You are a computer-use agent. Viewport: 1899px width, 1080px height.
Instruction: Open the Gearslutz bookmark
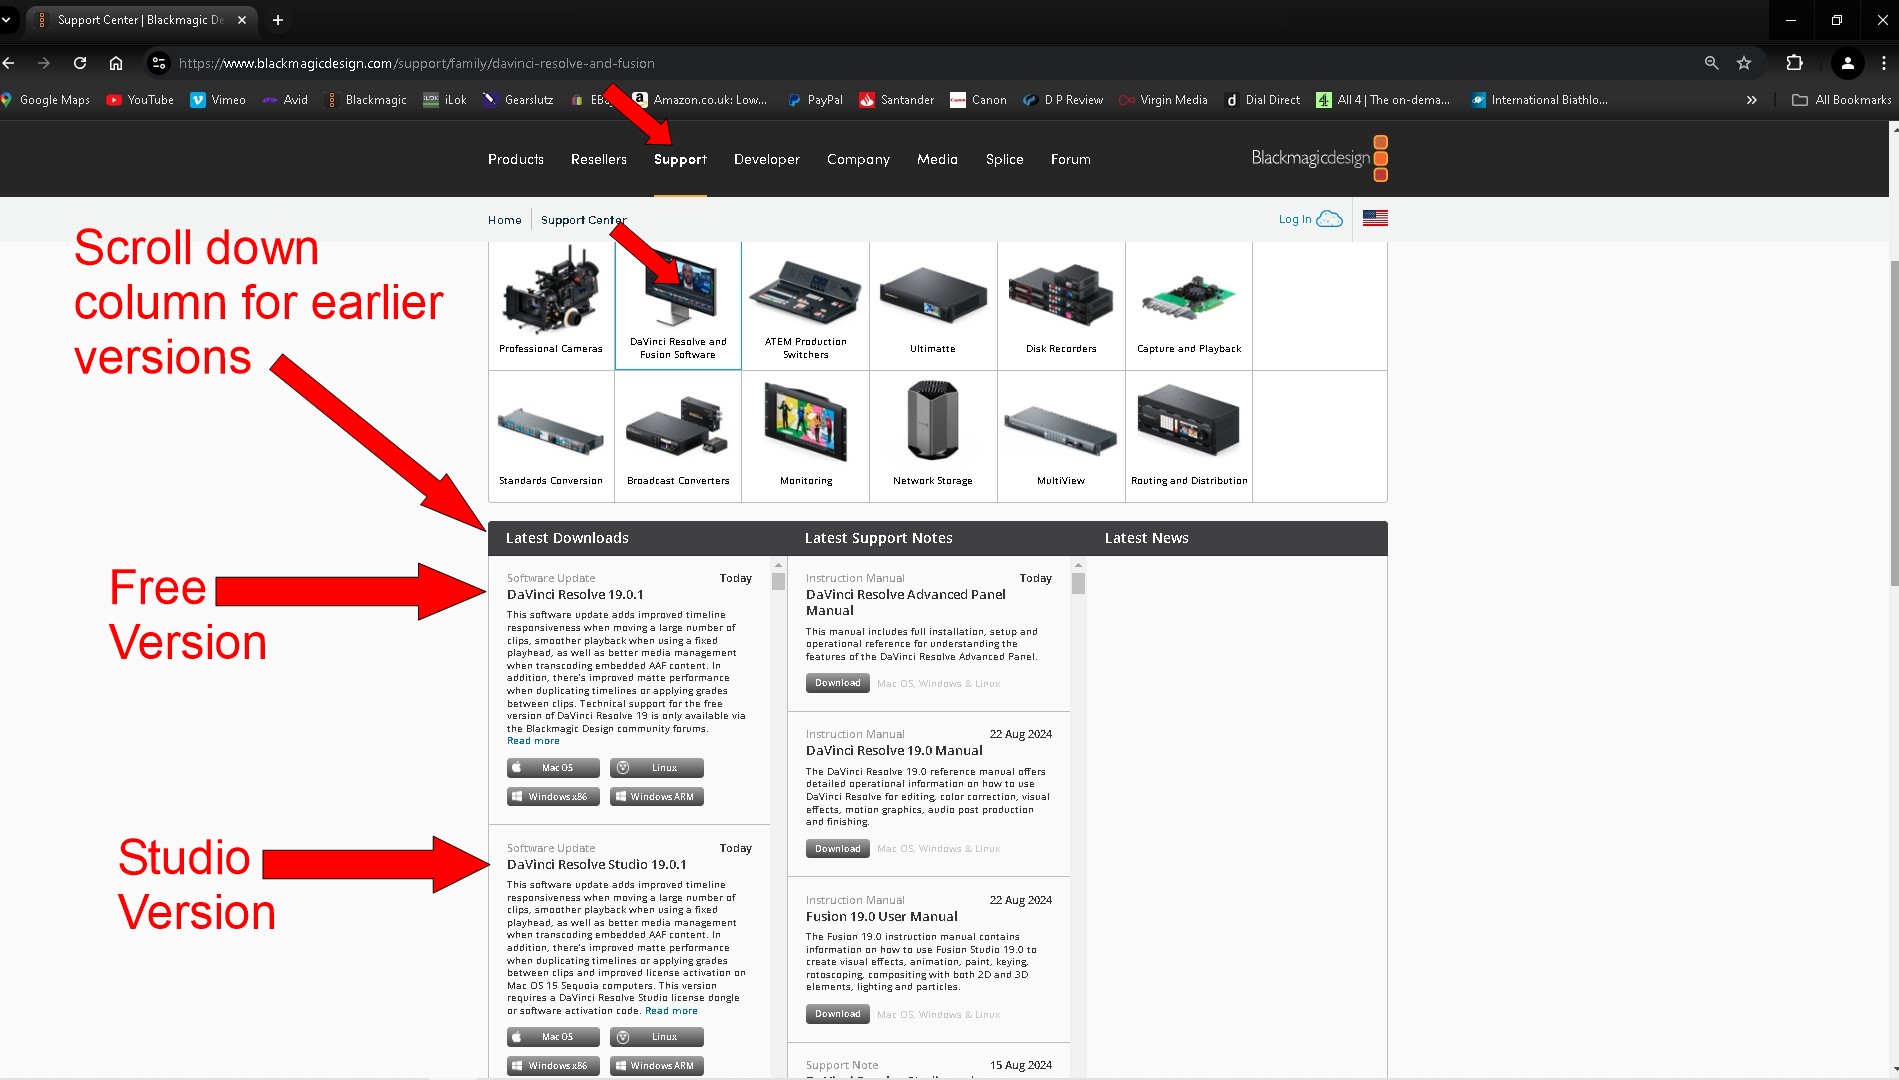coord(518,100)
